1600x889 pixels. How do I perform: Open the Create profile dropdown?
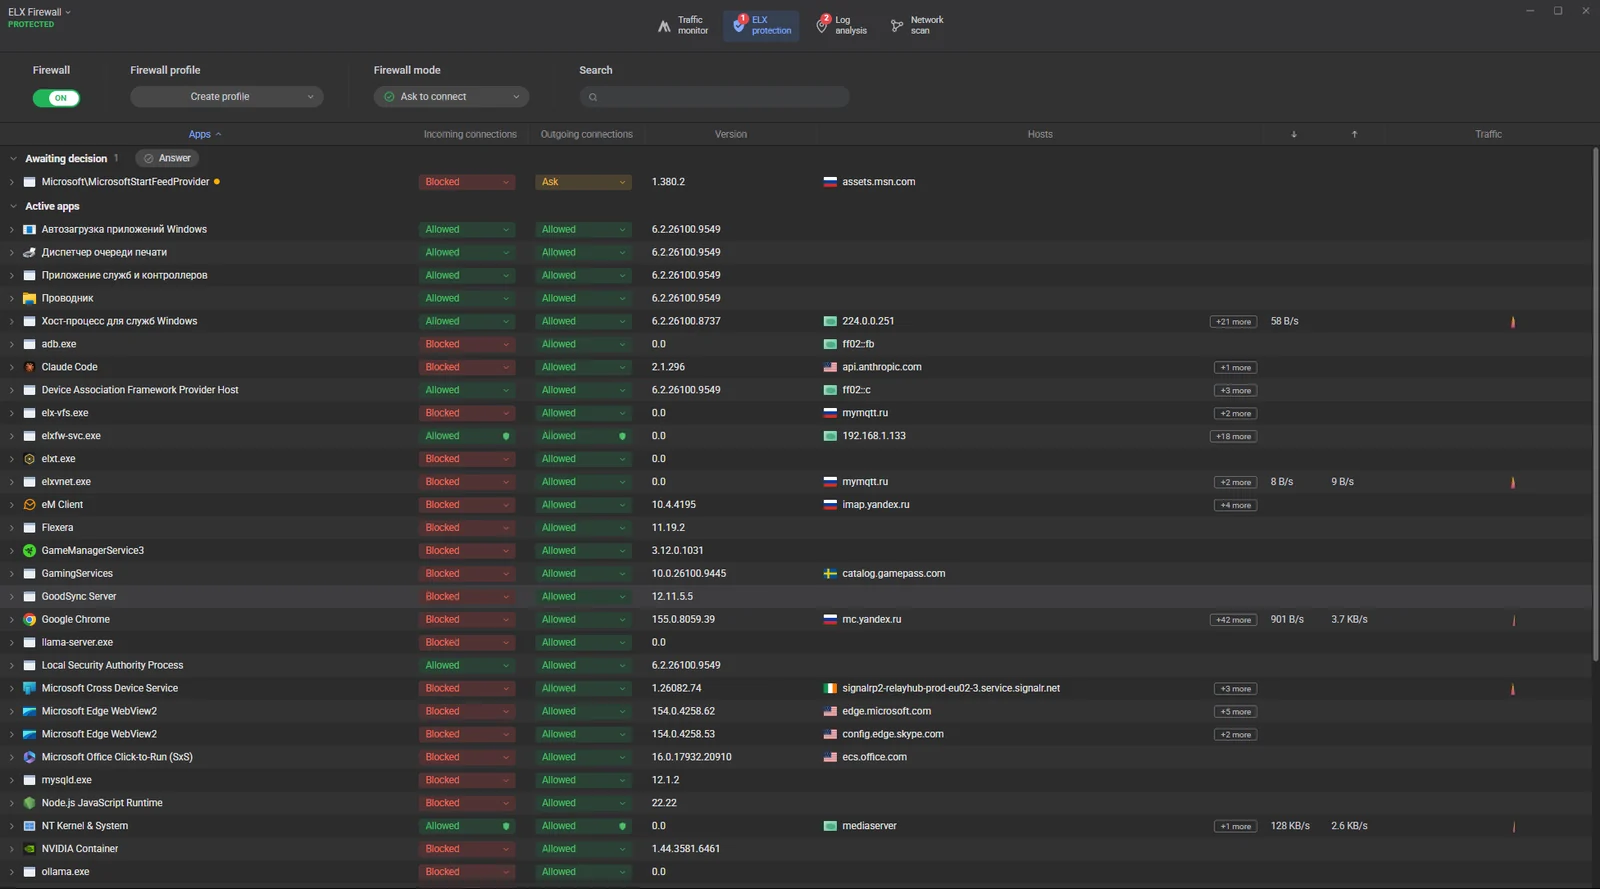pyautogui.click(x=227, y=97)
